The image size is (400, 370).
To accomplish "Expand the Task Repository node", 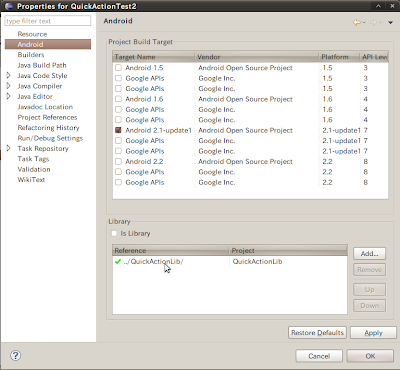I will 9,148.
